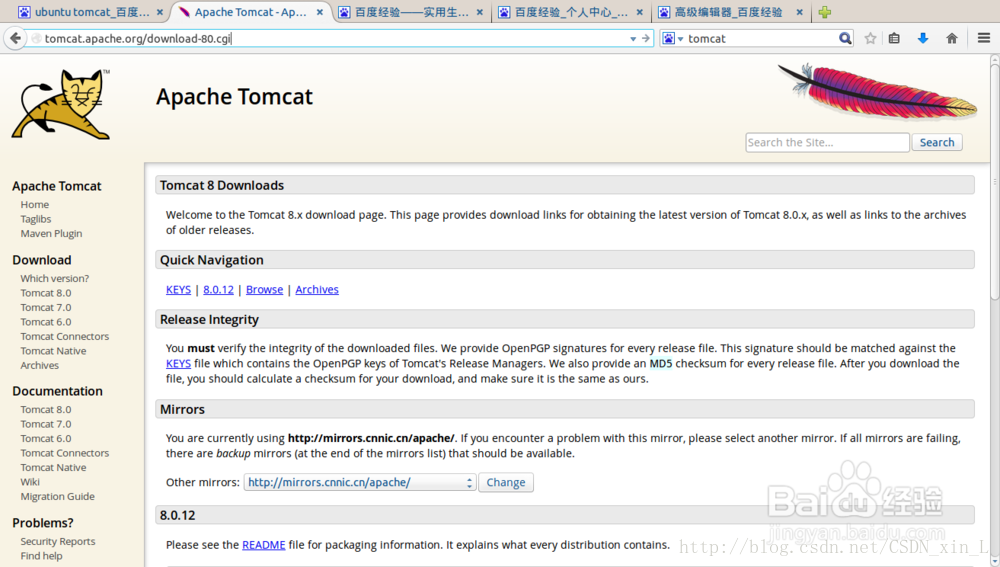This screenshot has width=1000, height=567.
Task: Open Home in the sidebar
Action: tap(34, 205)
